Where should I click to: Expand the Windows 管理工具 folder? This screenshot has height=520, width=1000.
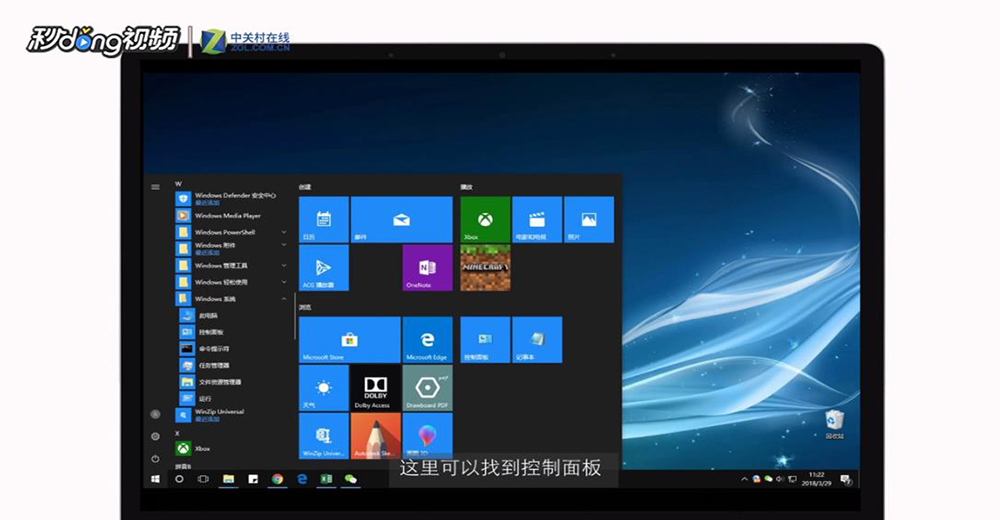coord(231,265)
